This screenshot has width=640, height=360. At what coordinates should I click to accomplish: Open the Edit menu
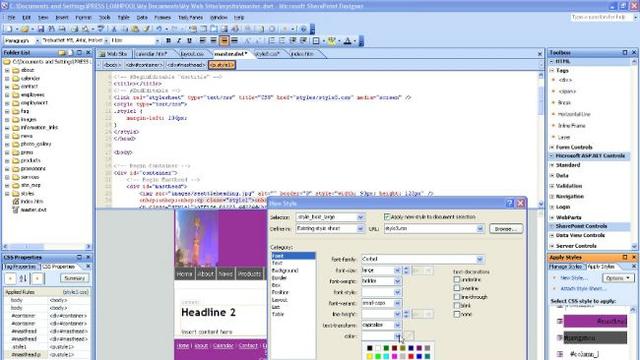pyautogui.click(x=27, y=18)
